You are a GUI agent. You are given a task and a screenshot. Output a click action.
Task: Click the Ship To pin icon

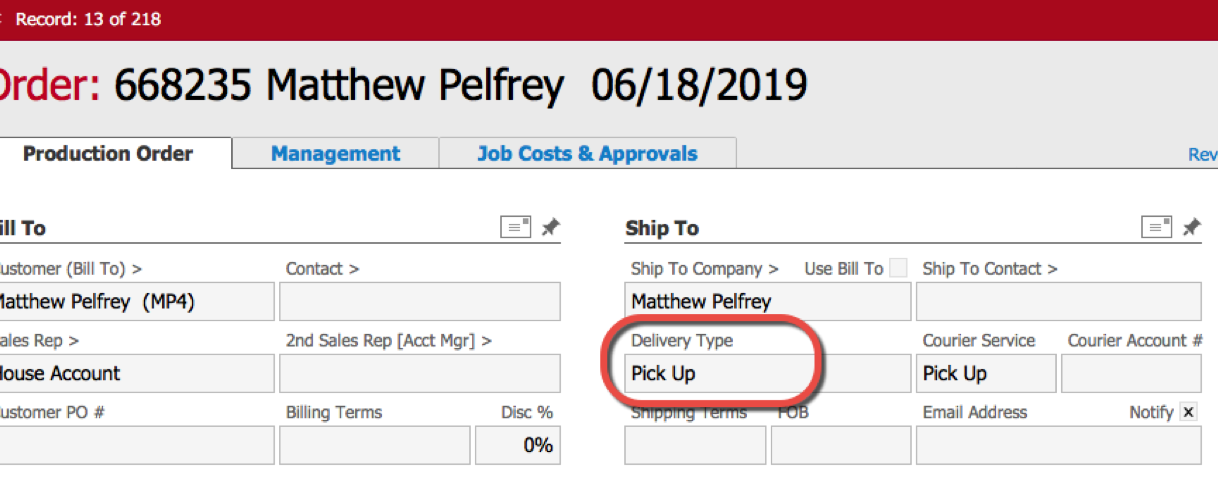1191,227
